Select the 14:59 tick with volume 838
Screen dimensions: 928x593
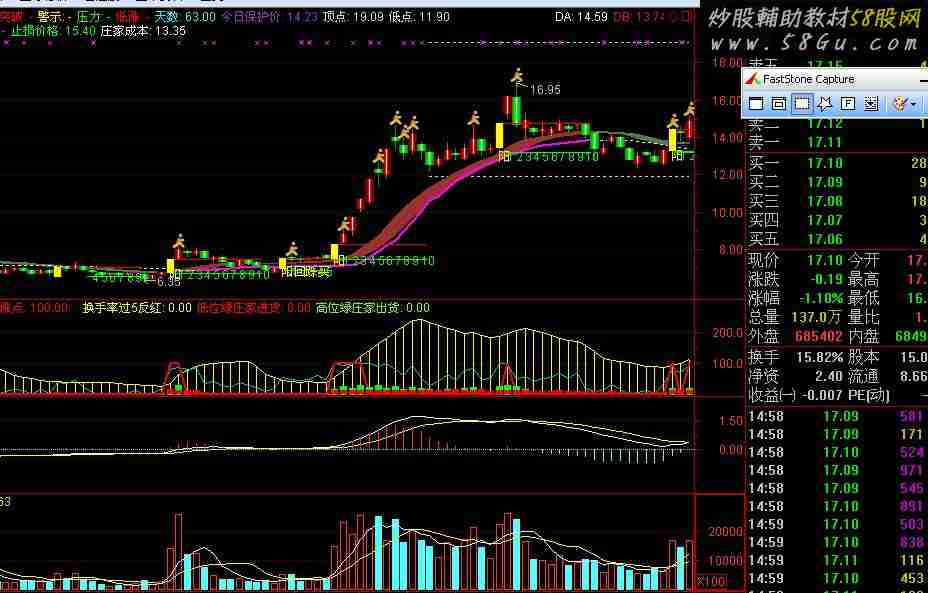point(836,542)
